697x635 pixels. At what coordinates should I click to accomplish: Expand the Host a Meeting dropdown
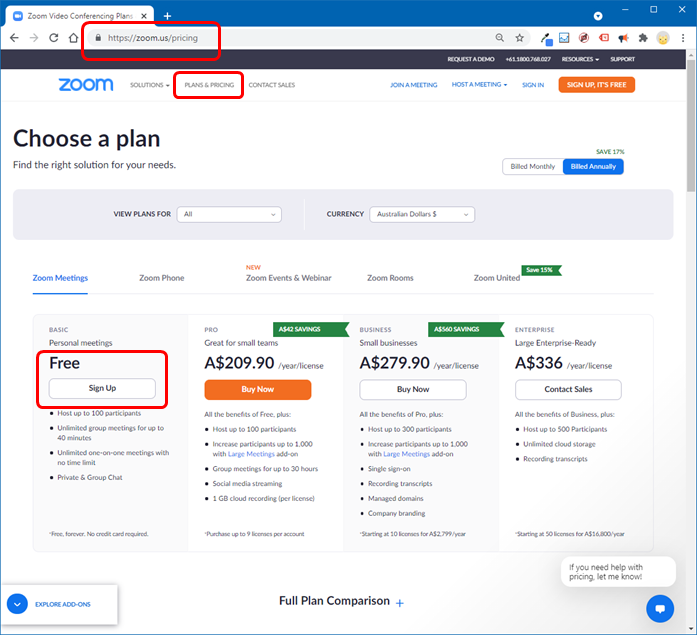click(479, 84)
